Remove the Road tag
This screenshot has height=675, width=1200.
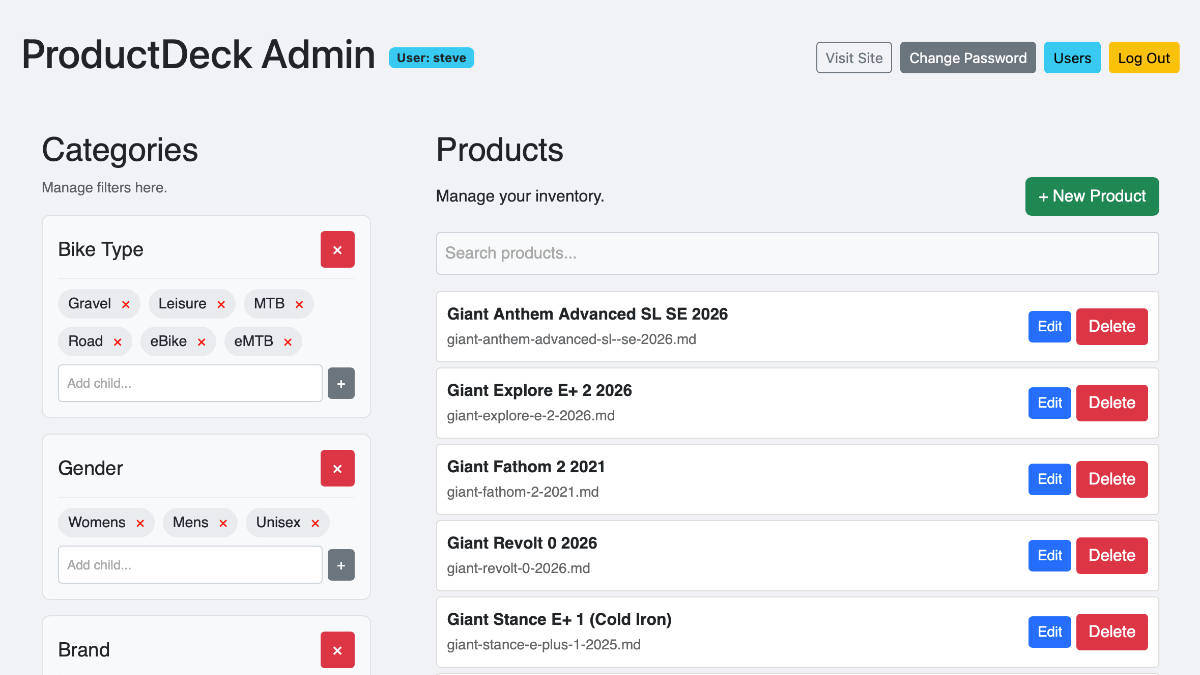[120, 341]
